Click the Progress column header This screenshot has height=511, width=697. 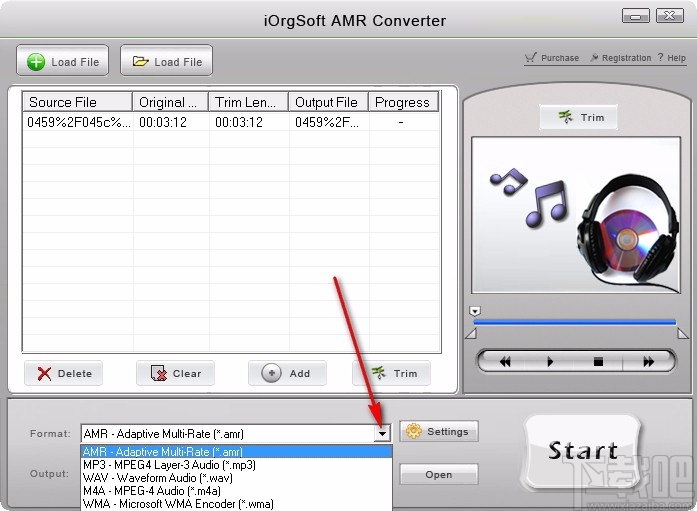click(403, 102)
